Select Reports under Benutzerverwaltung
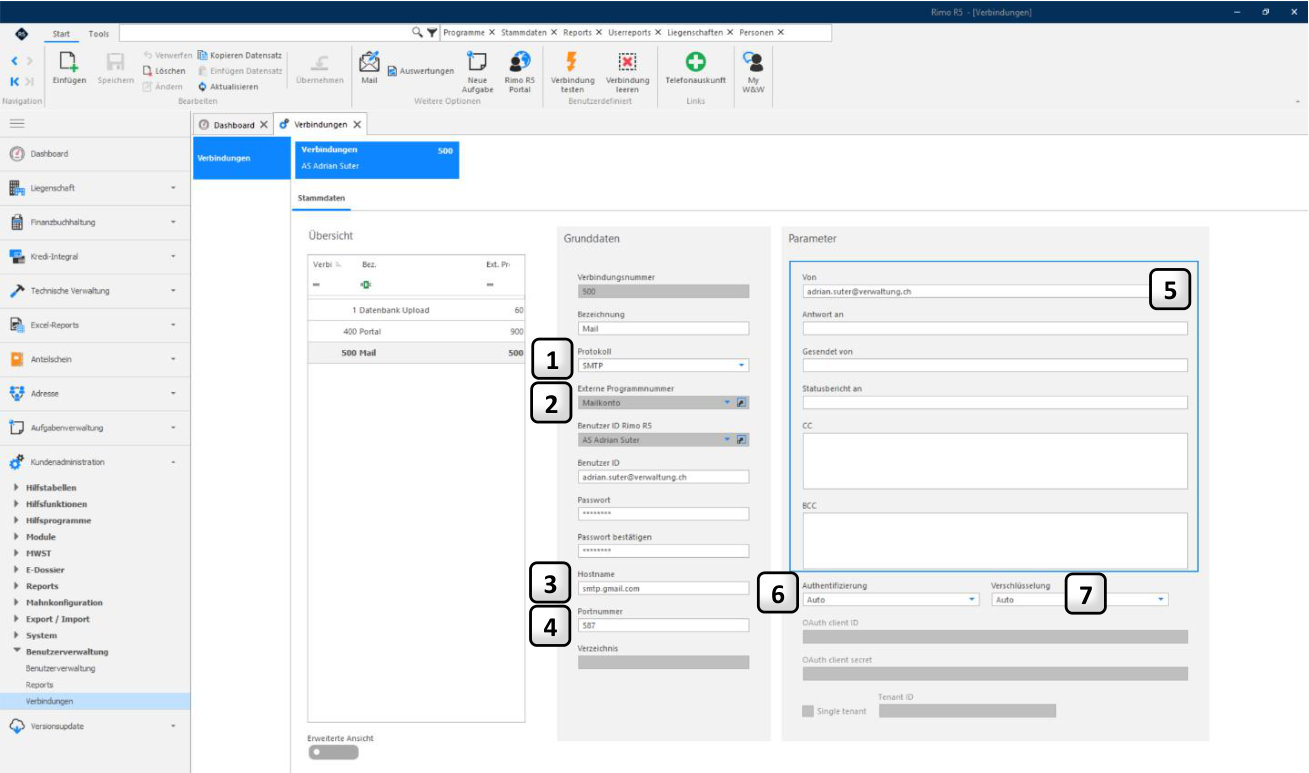Image resolution: width=1309 pixels, height=773 pixels. (x=40, y=685)
